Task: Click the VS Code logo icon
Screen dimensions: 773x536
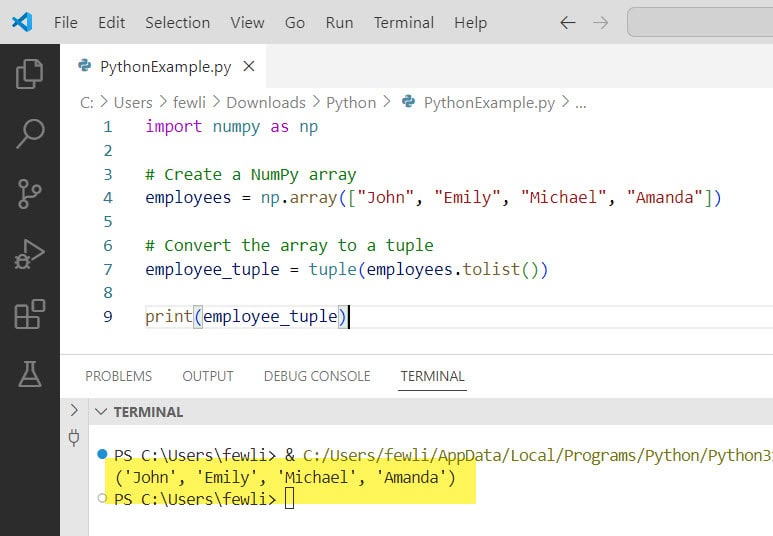Action: [22, 22]
